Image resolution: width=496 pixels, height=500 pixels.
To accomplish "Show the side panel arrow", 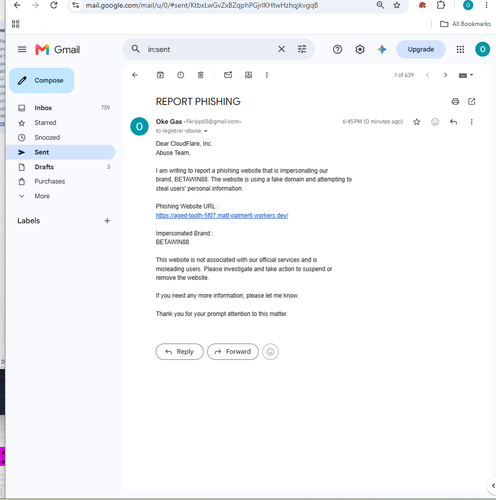I will tap(493, 486).
